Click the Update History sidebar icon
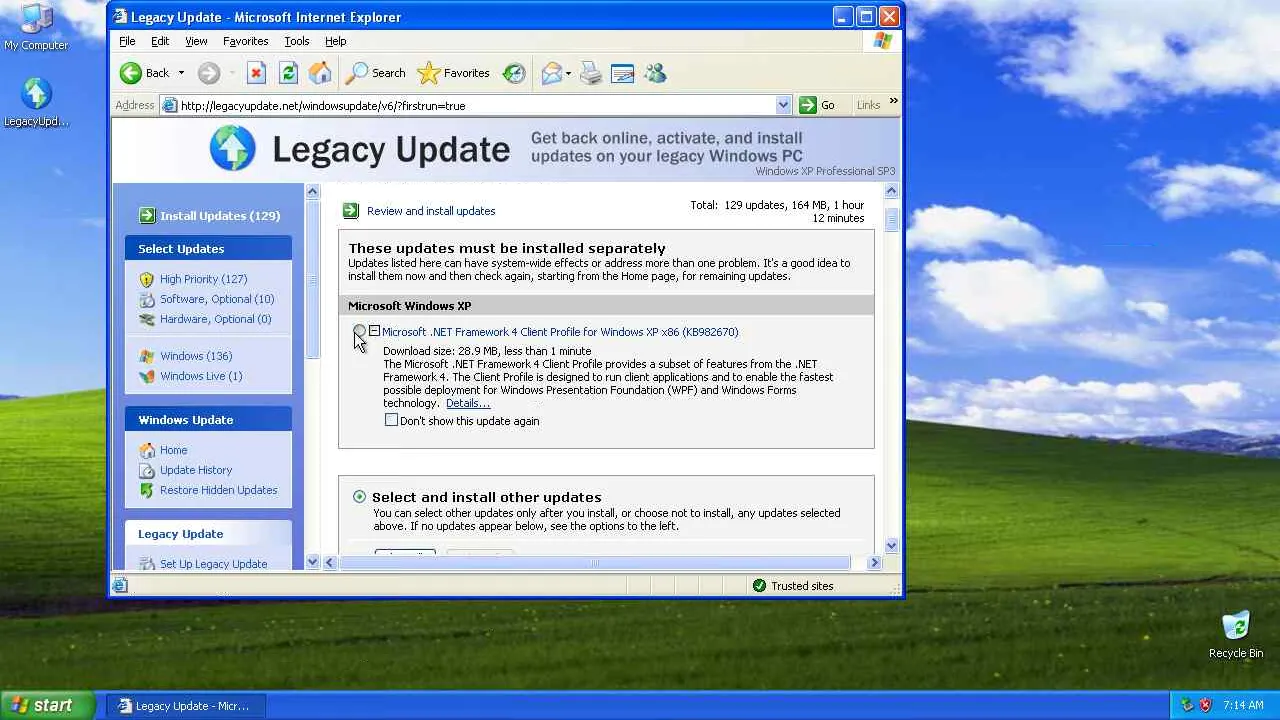Screen dimensions: 1280x720 [x=147, y=470]
